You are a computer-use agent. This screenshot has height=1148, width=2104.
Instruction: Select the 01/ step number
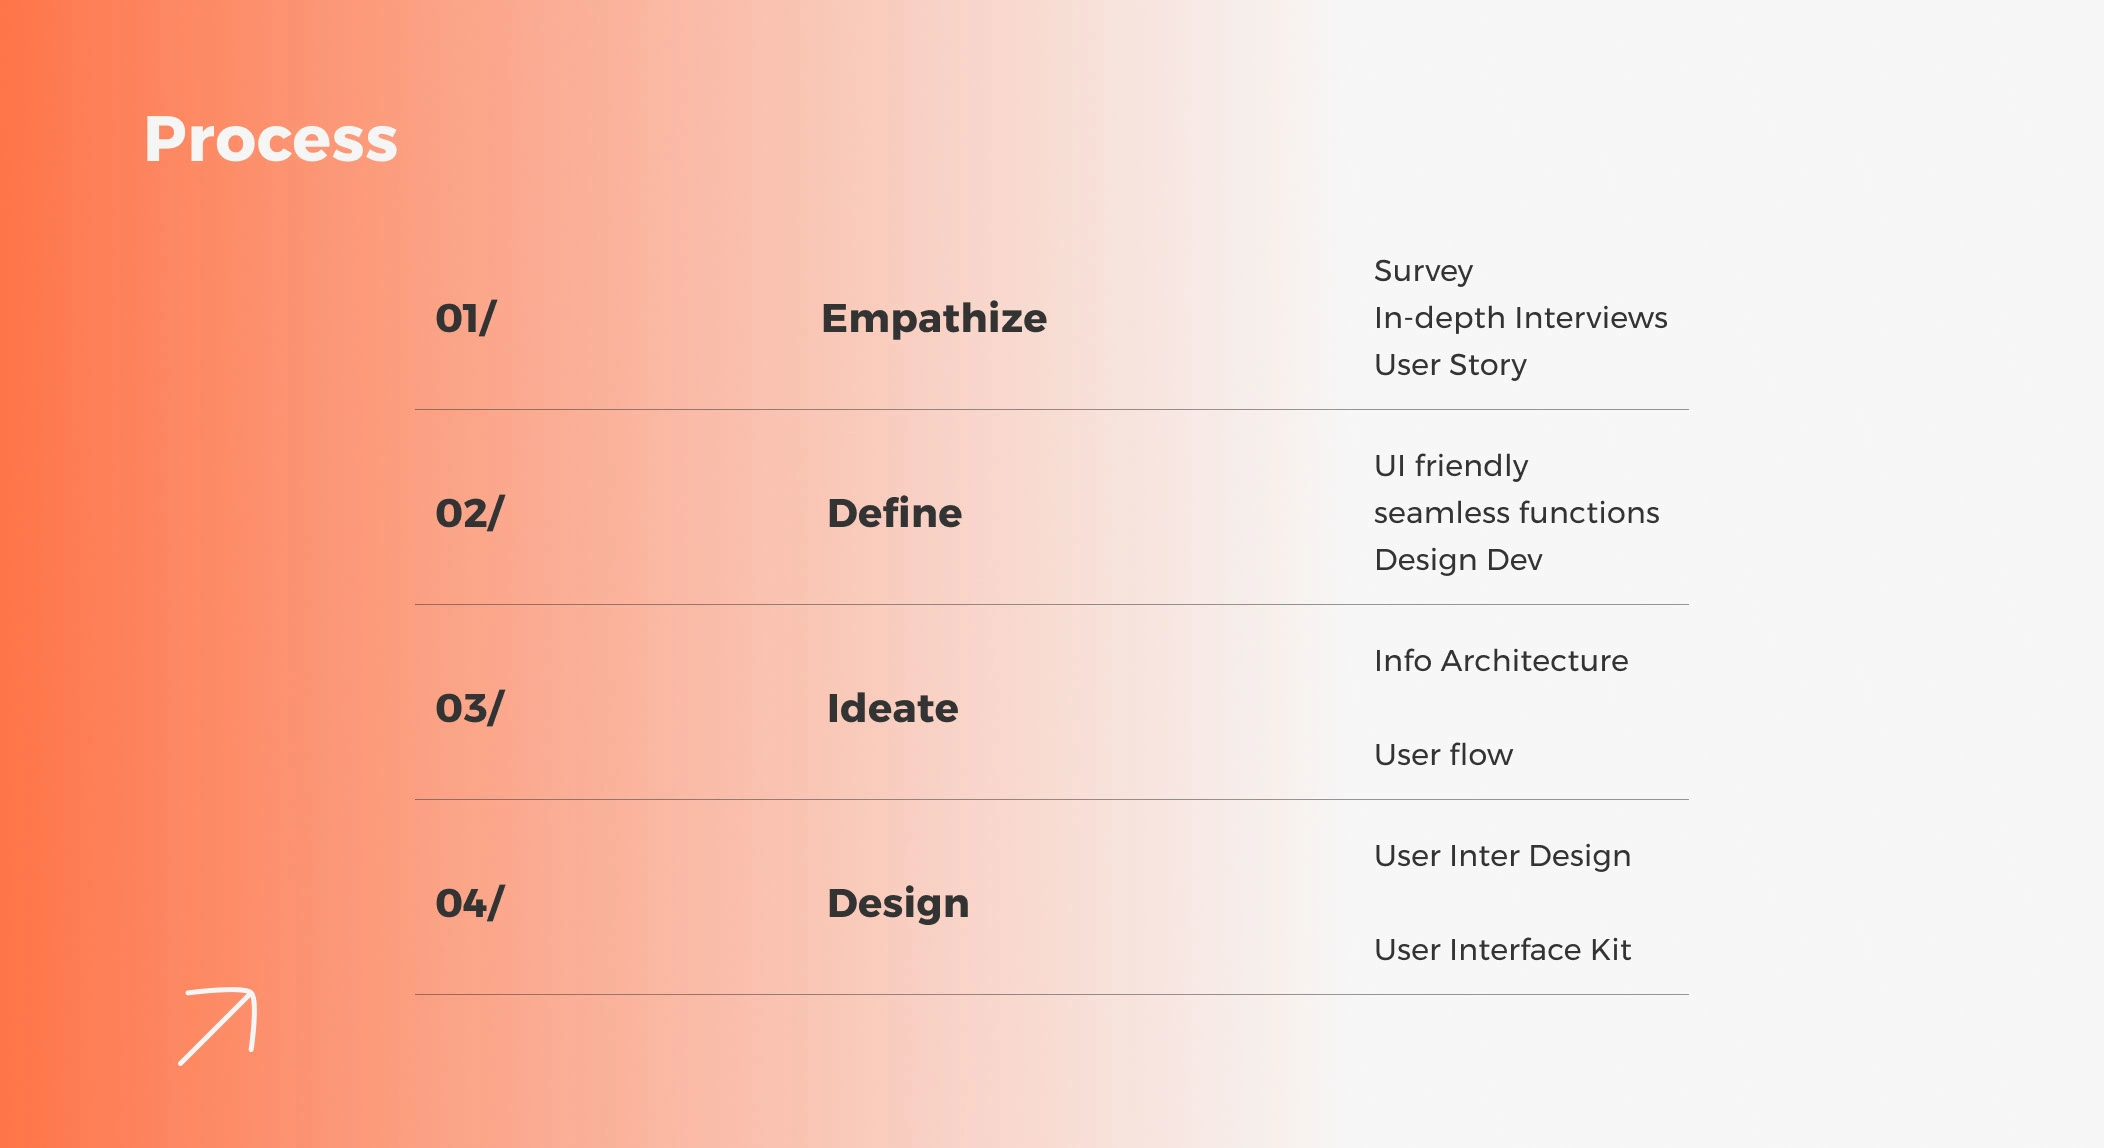coord(465,319)
